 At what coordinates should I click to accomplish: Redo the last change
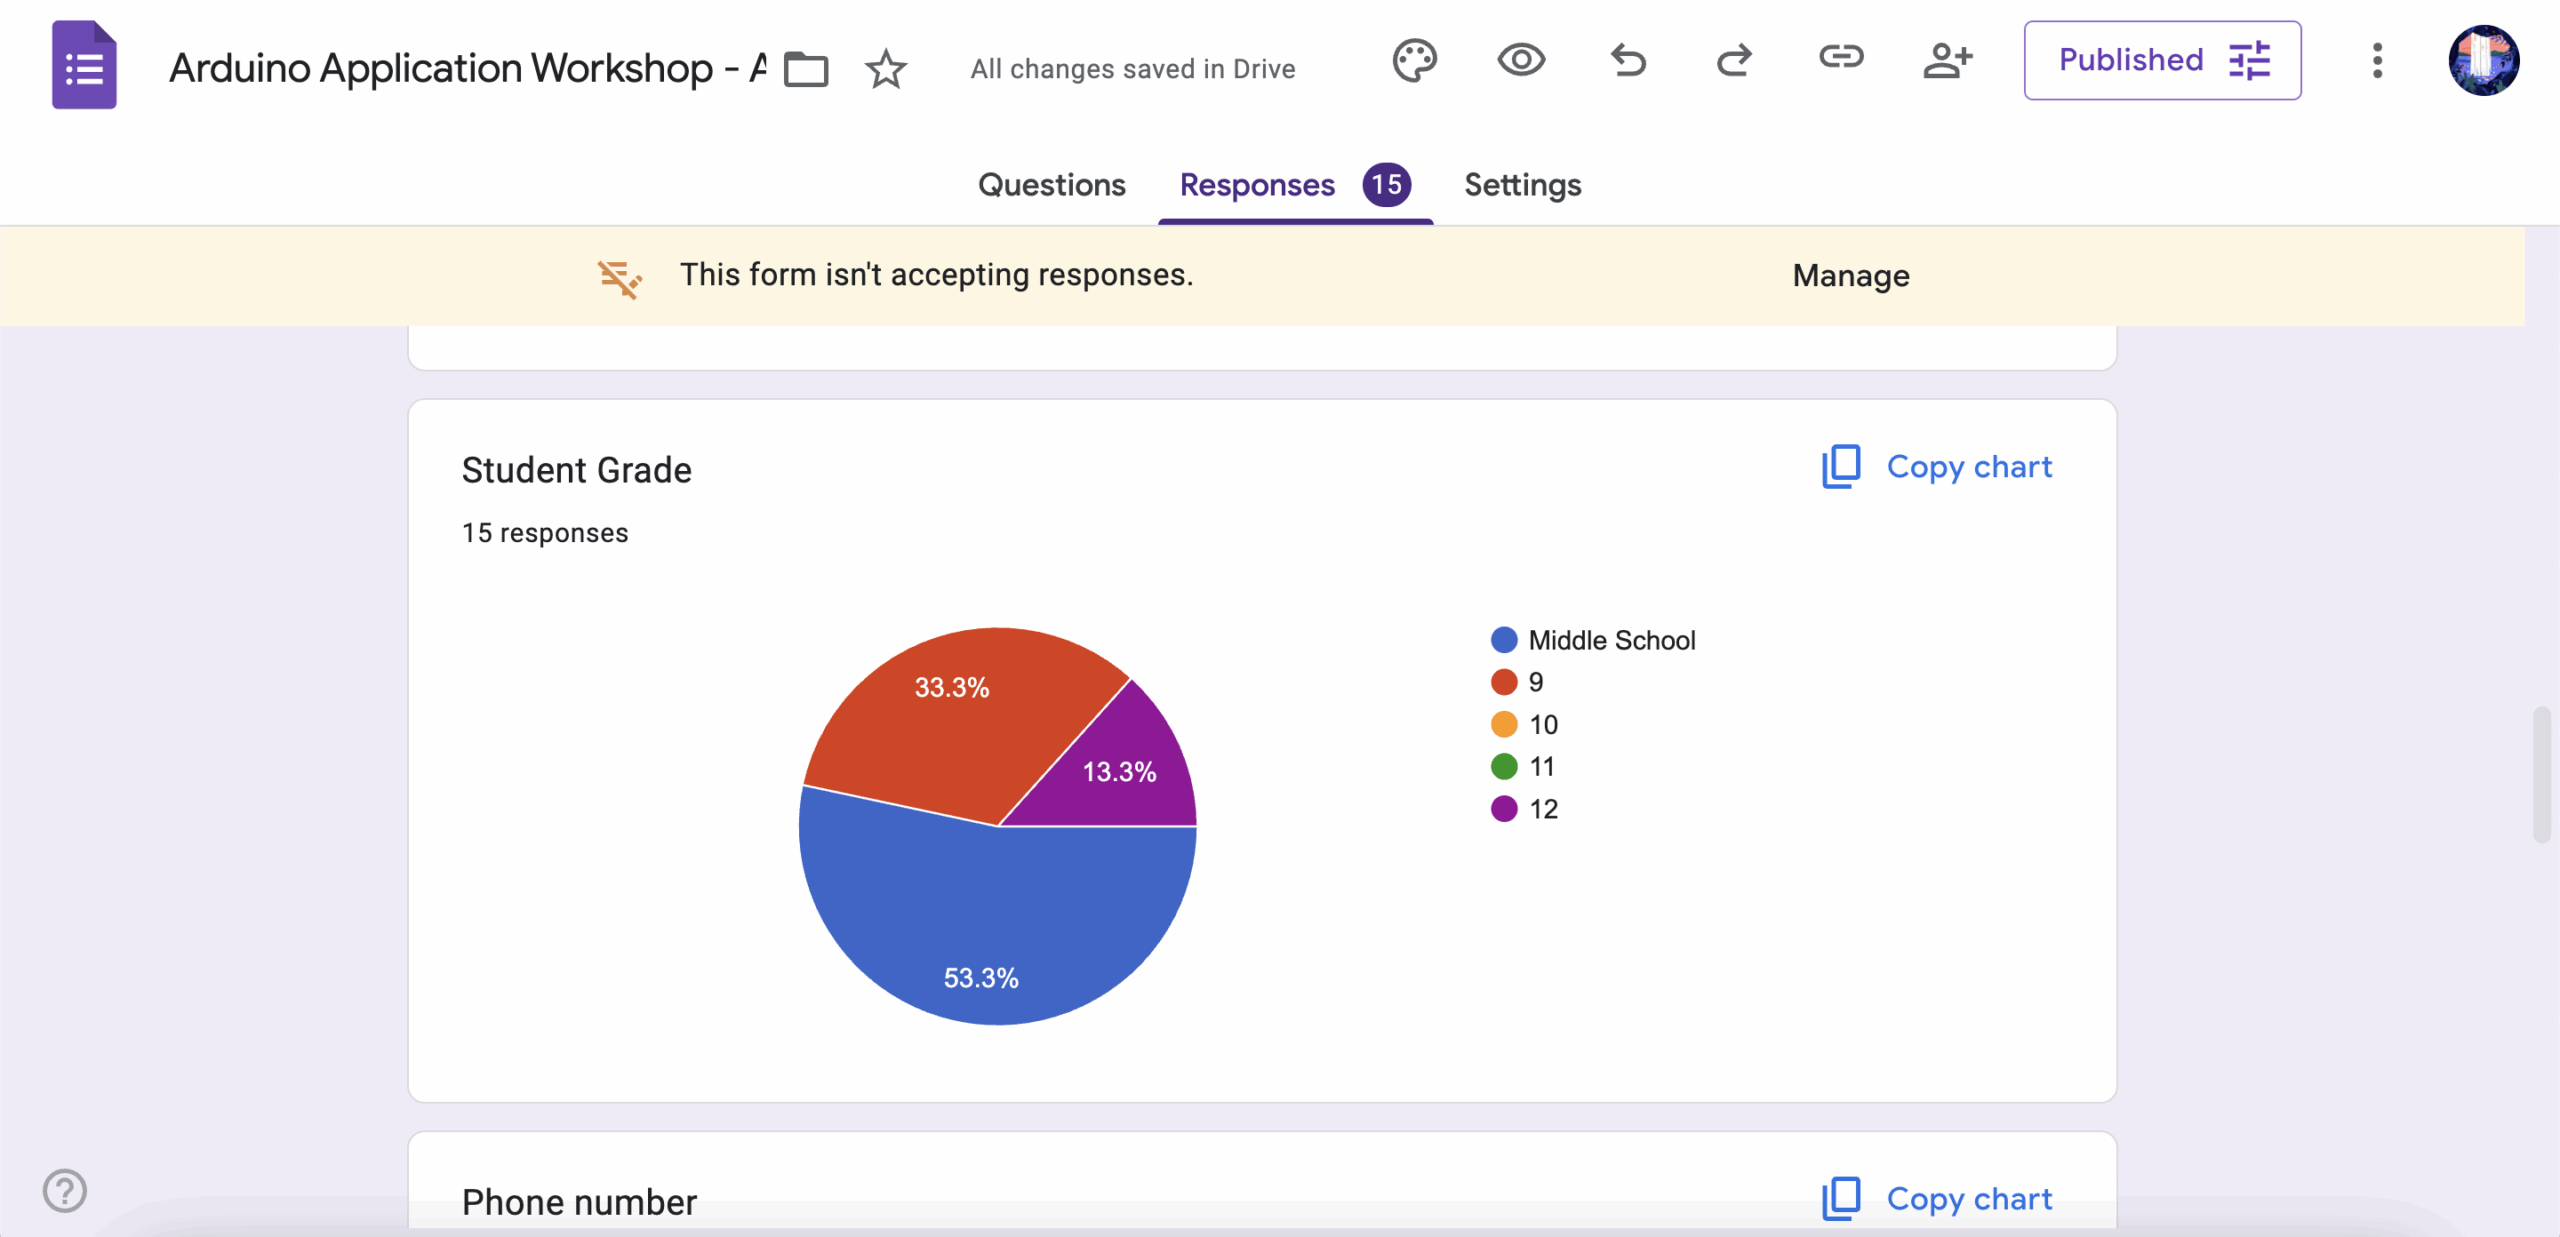click(x=1734, y=60)
